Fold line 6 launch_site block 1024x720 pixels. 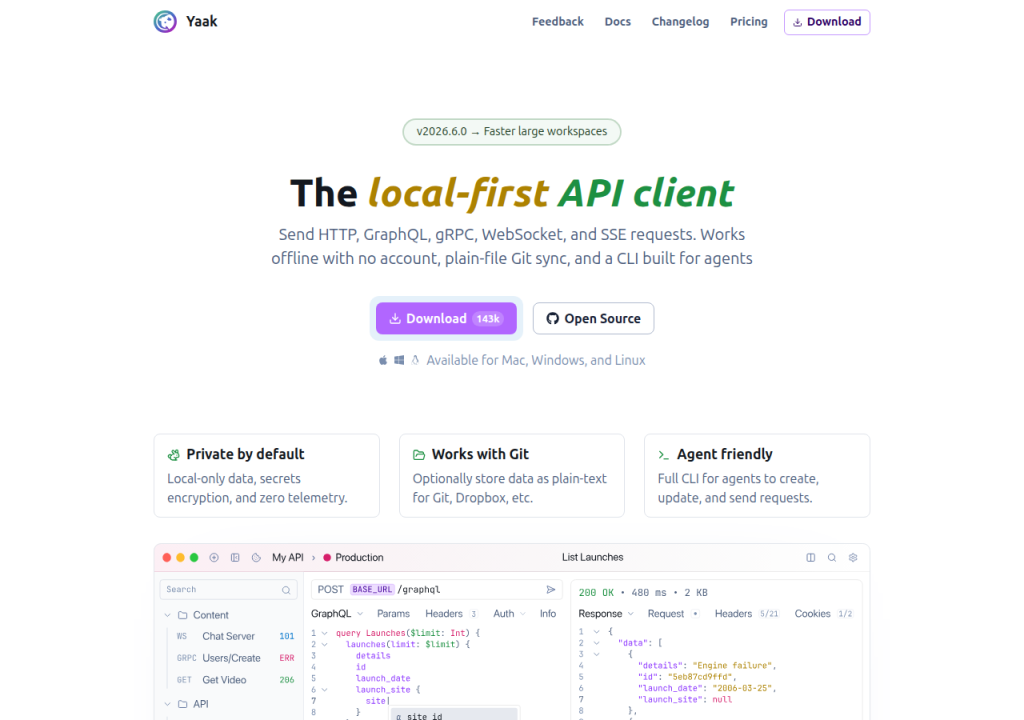(x=325, y=690)
